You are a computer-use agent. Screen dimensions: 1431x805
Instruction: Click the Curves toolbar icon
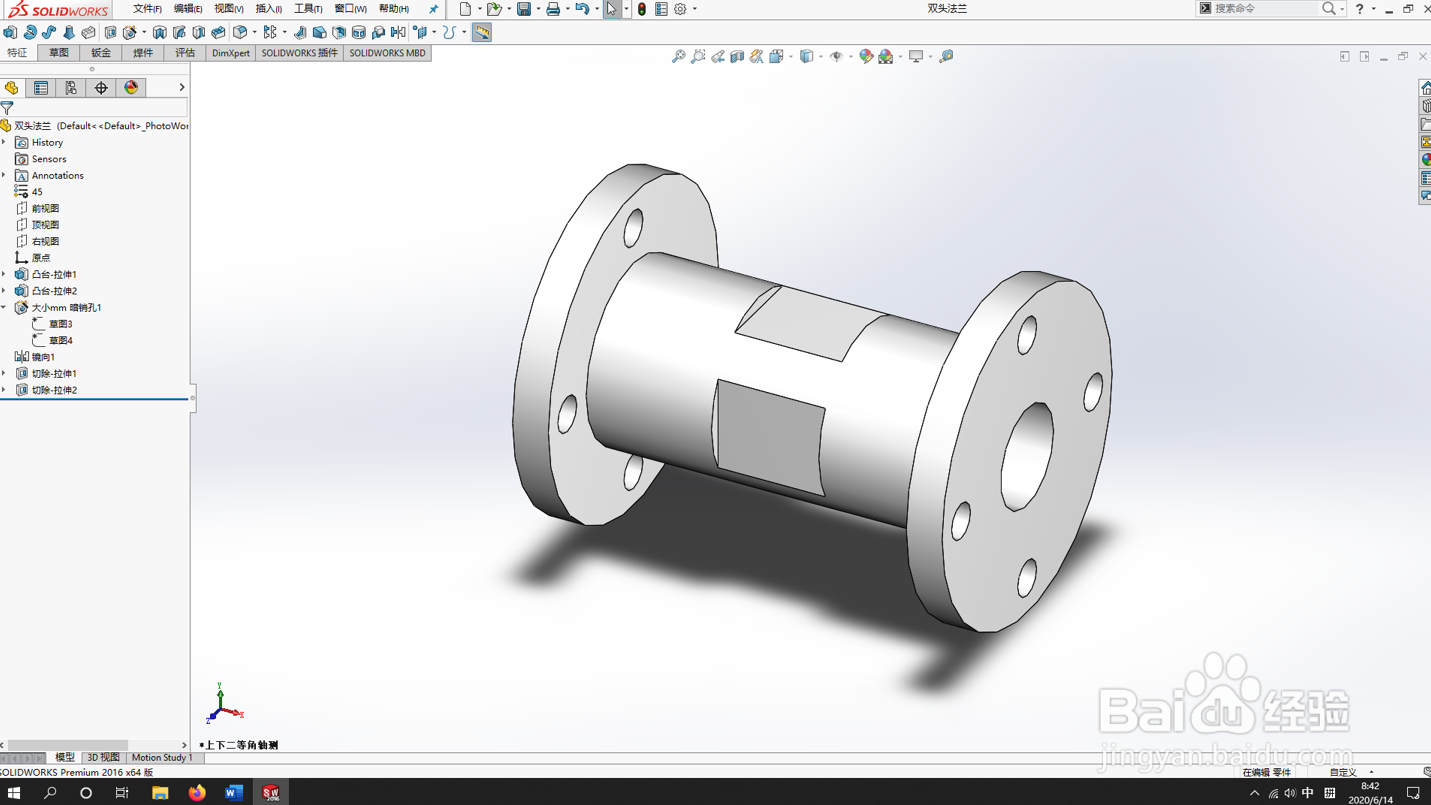tap(450, 32)
